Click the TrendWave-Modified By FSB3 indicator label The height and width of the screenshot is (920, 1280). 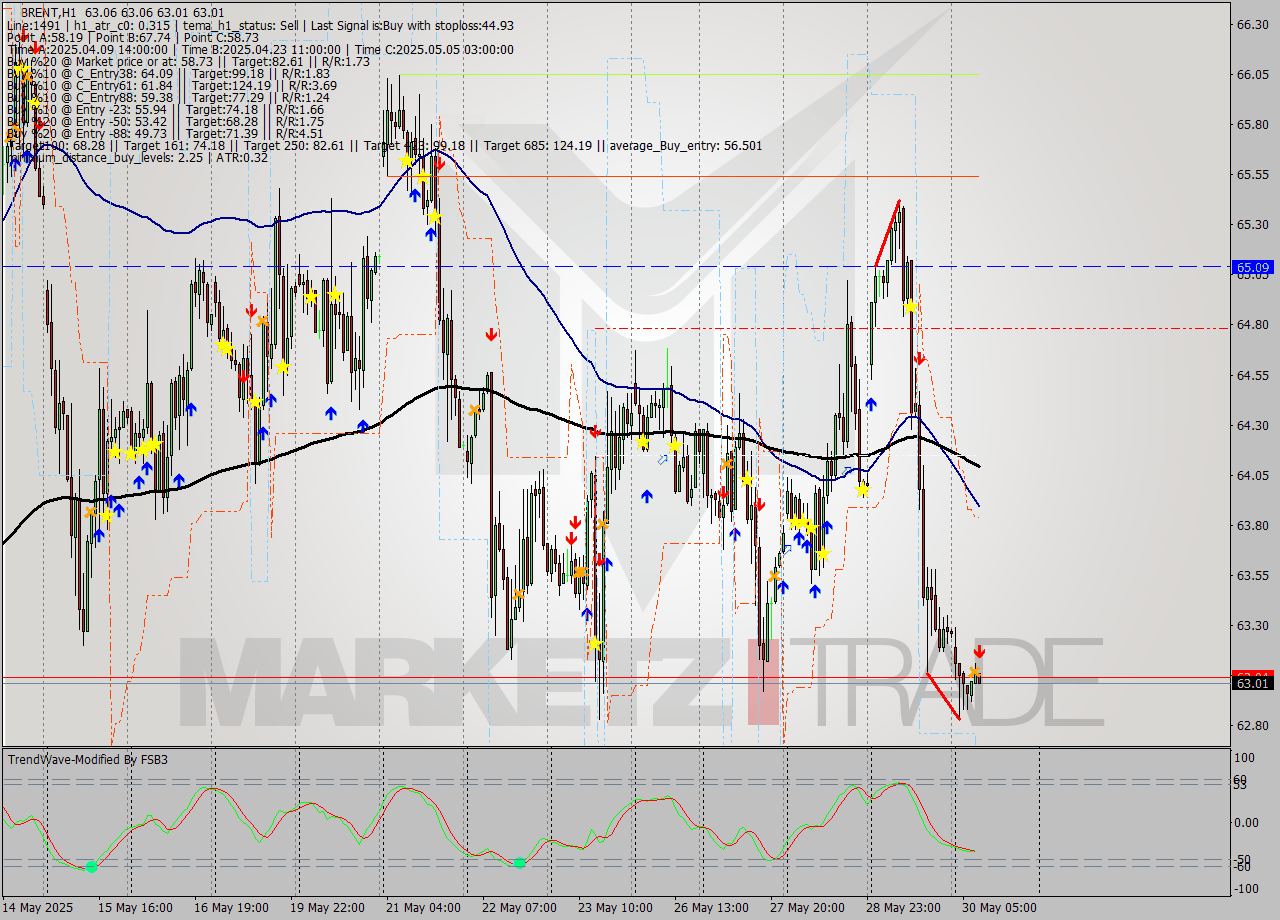[x=87, y=759]
